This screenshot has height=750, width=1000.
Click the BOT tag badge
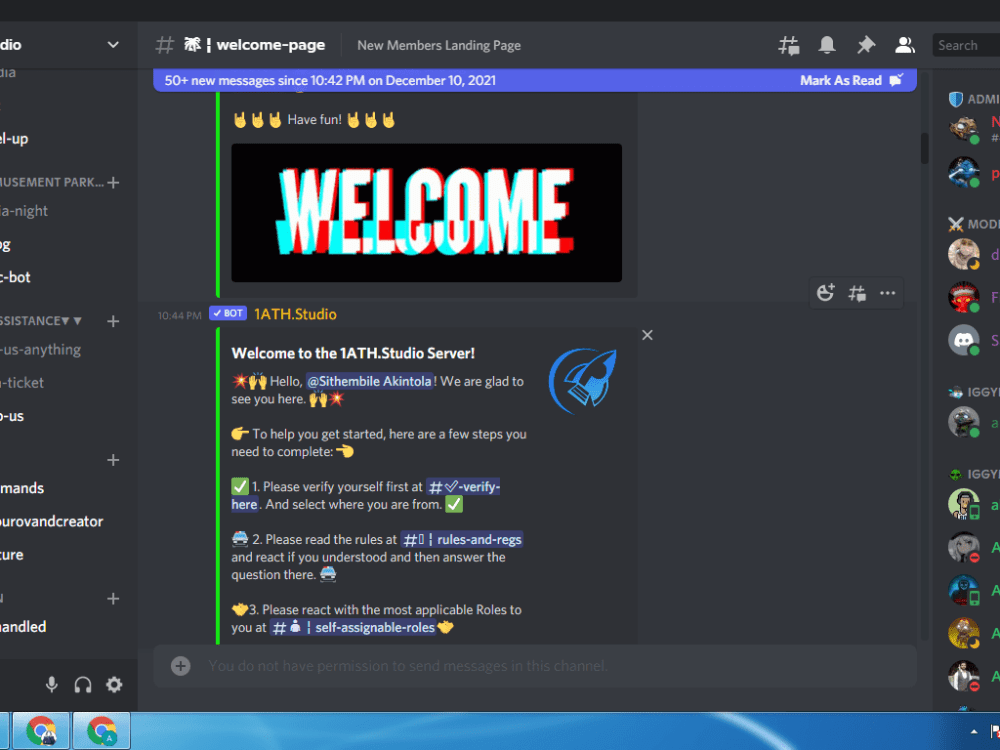pos(228,313)
